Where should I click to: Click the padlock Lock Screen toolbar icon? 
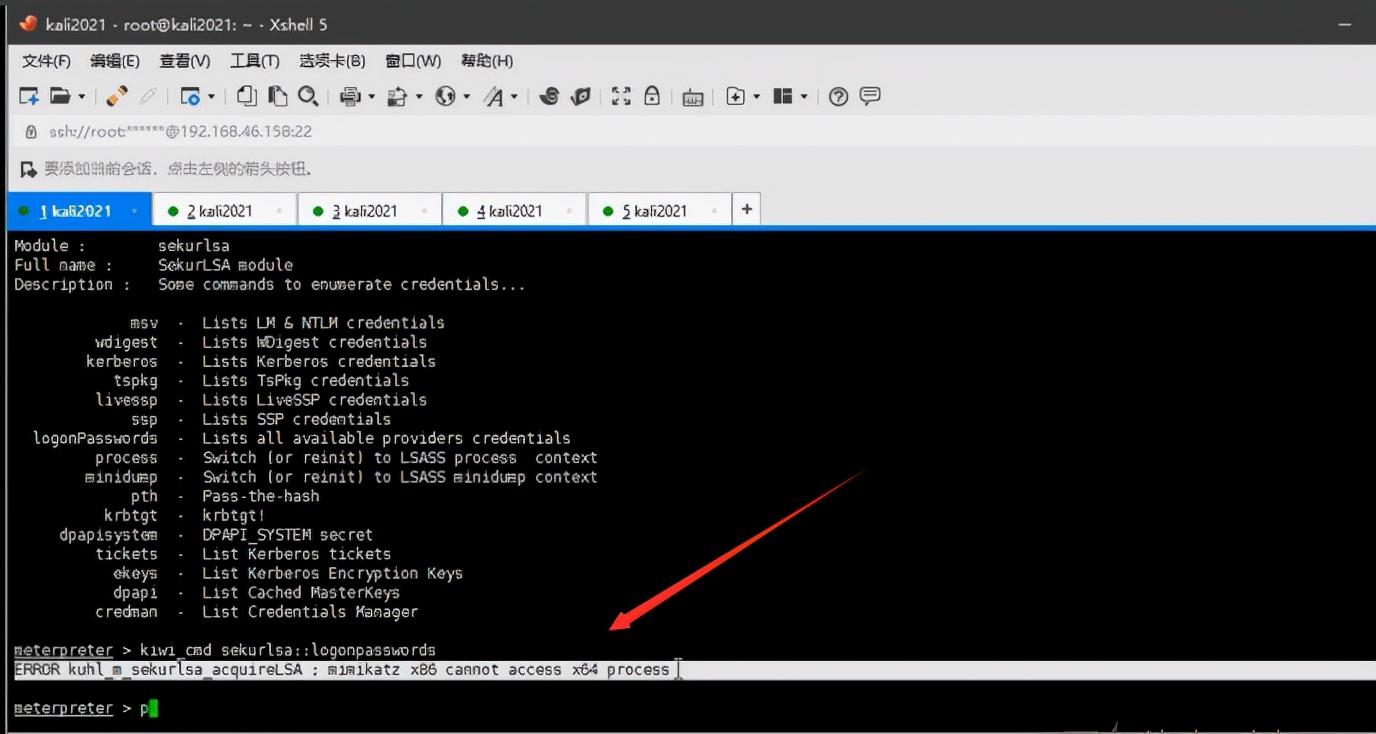pyautogui.click(x=652, y=96)
